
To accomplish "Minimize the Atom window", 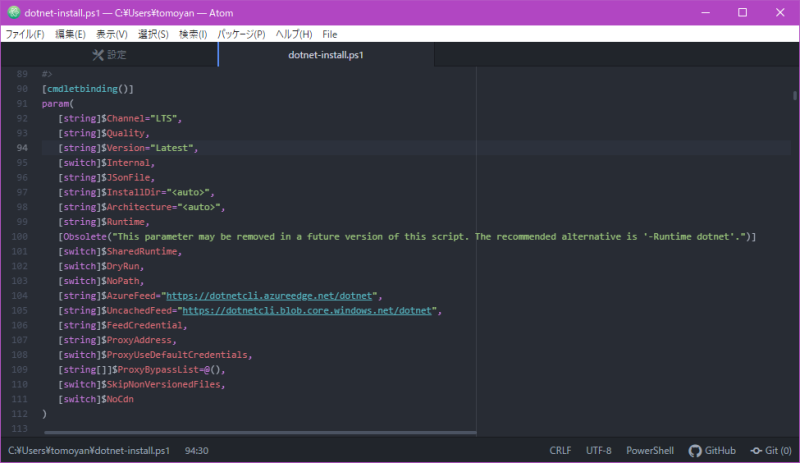I will click(706, 13).
